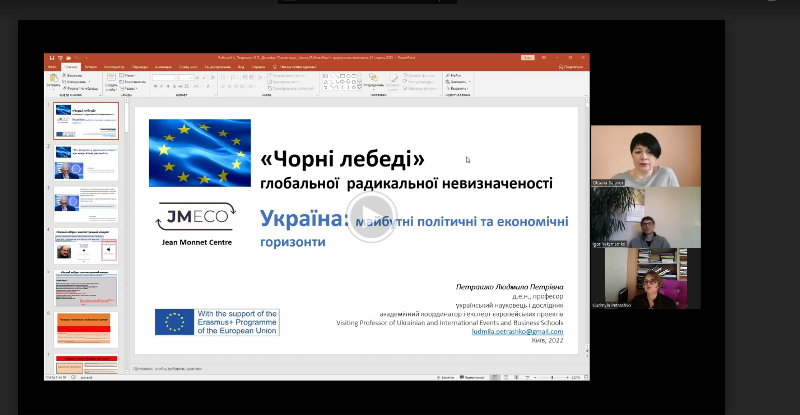Click the notes placeholder below the slide
The width and height of the screenshot is (800, 415).
pyautogui.click(x=300, y=369)
